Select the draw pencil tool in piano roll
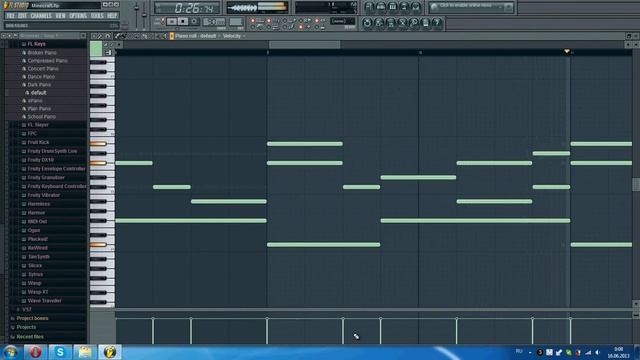The width and height of the screenshot is (640, 360). coord(118,36)
